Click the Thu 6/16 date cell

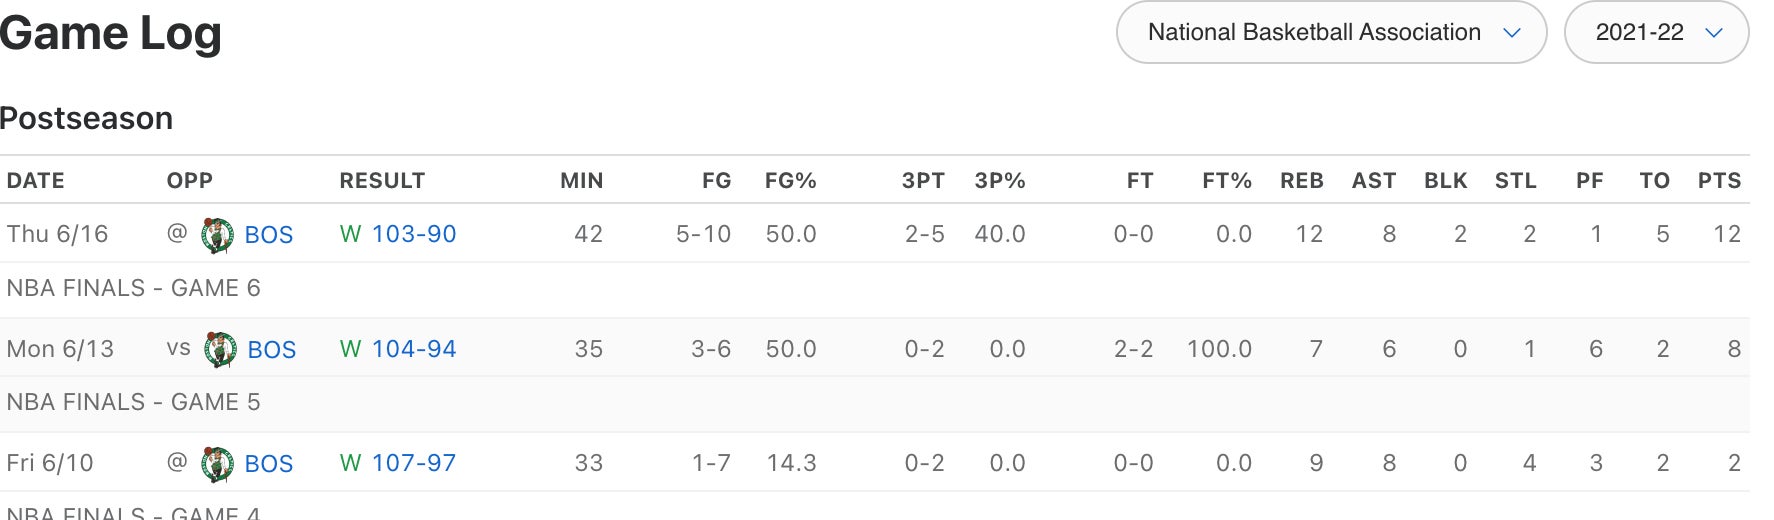57,234
